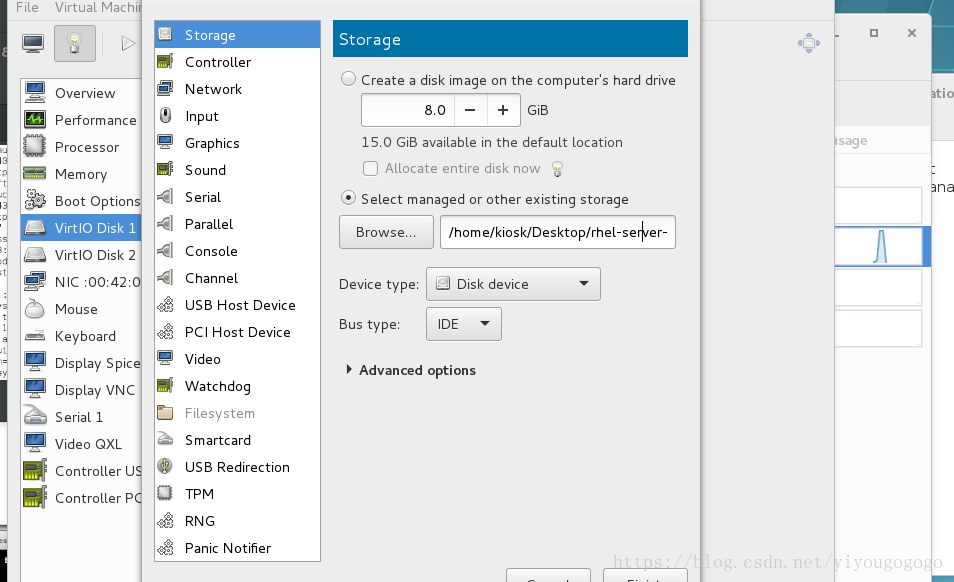Viewport: 954px width, 582px height.
Task: Open the File menu
Action: pos(27,7)
